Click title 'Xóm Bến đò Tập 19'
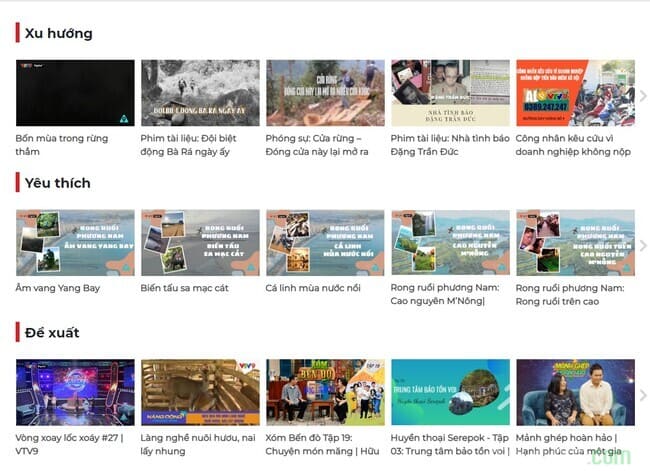This screenshot has height=471, width=650. [322, 444]
